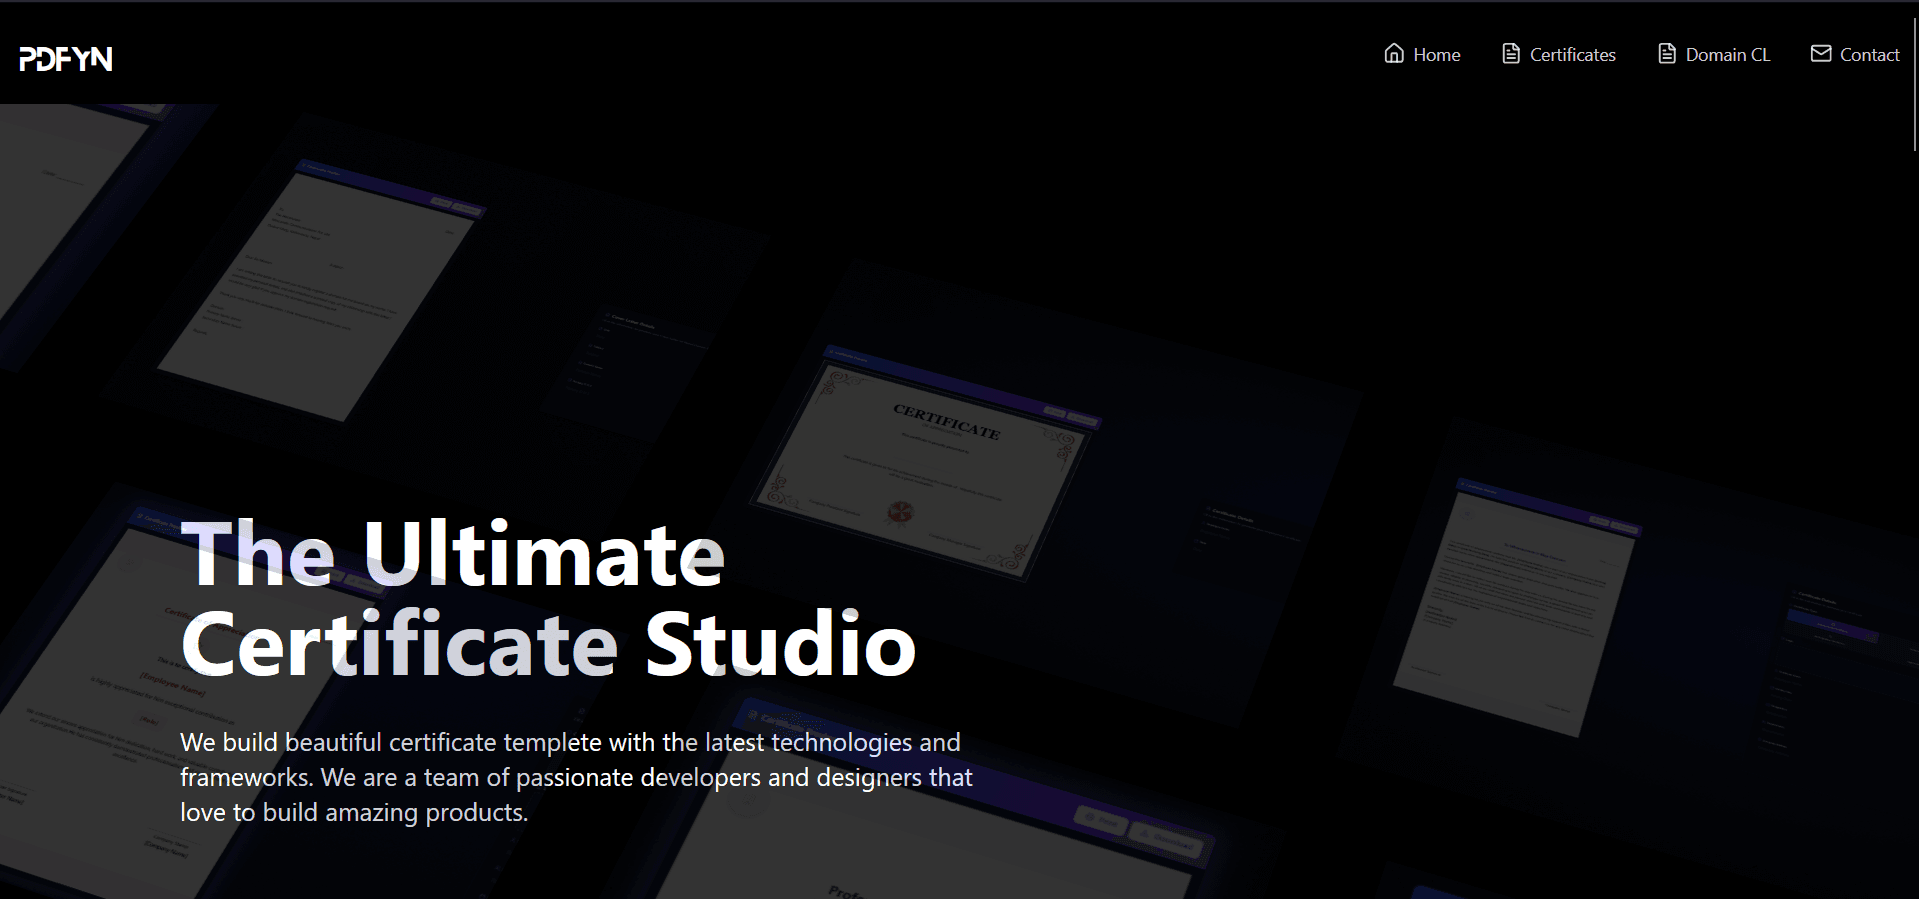Click the PDFYN logo
The image size is (1919, 899).
(x=66, y=59)
